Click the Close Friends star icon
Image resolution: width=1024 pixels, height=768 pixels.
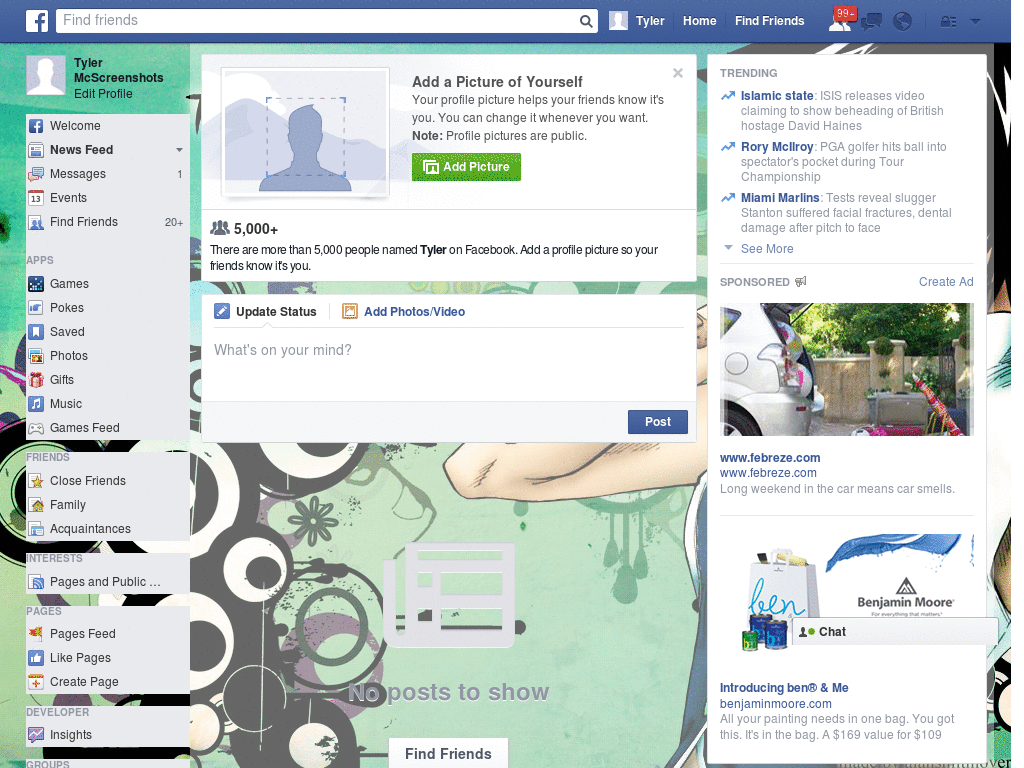click(36, 481)
